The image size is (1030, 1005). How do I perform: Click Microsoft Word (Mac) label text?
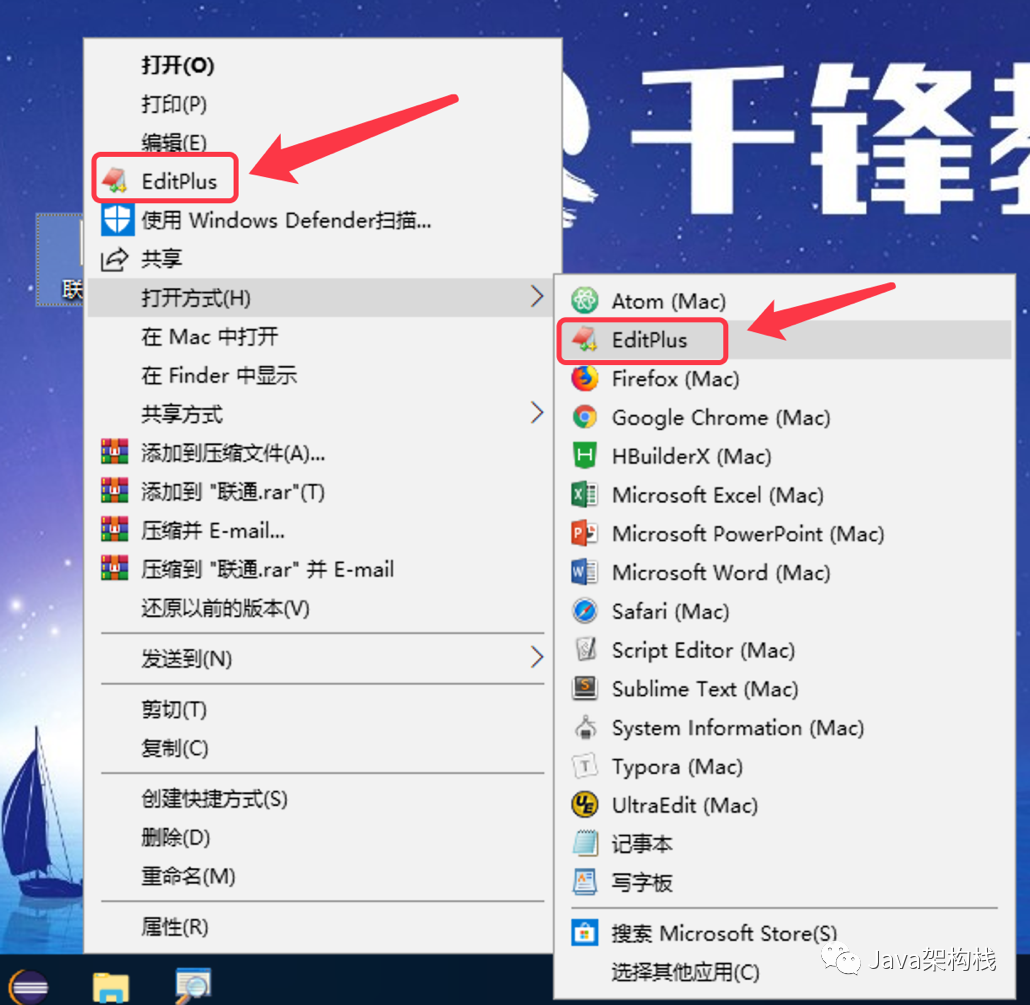click(721, 572)
